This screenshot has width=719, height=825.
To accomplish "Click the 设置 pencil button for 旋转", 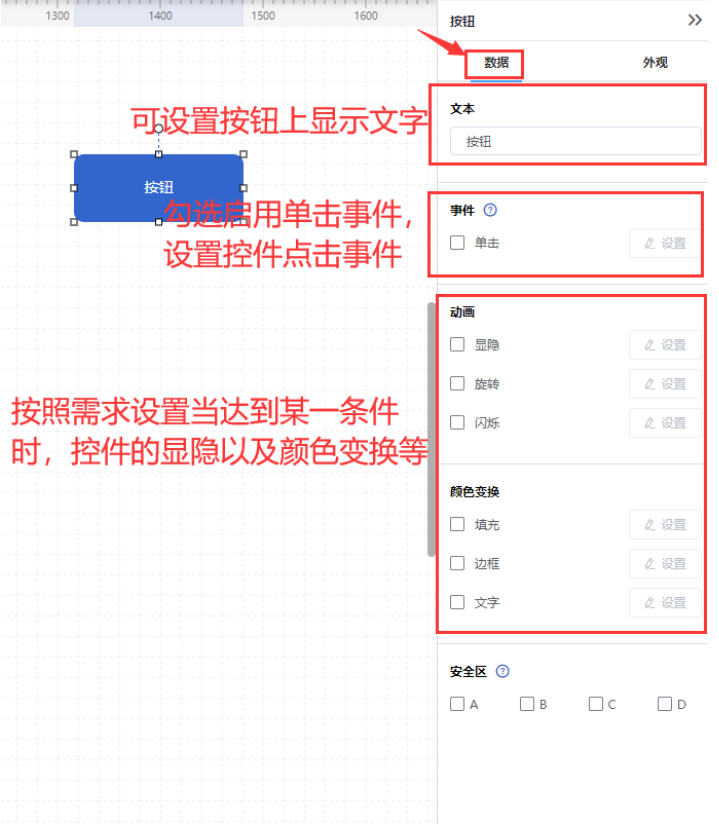I will click(x=665, y=384).
